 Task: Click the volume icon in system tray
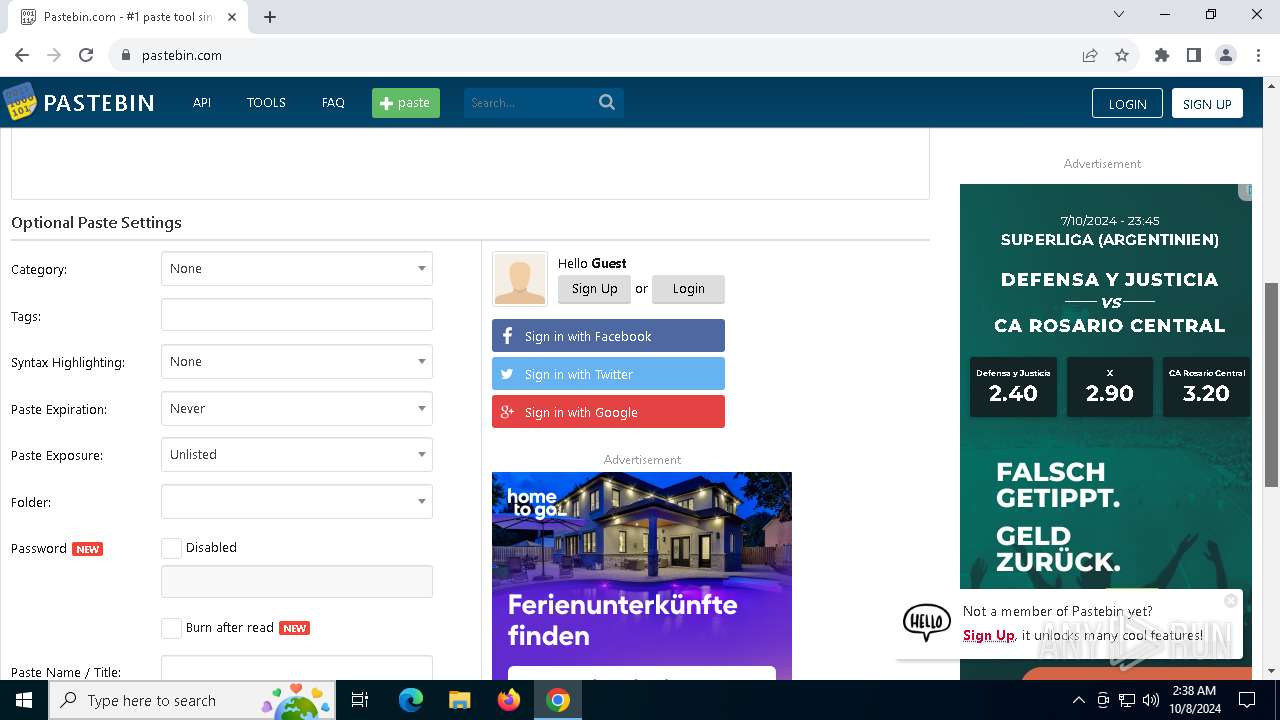pos(1151,700)
